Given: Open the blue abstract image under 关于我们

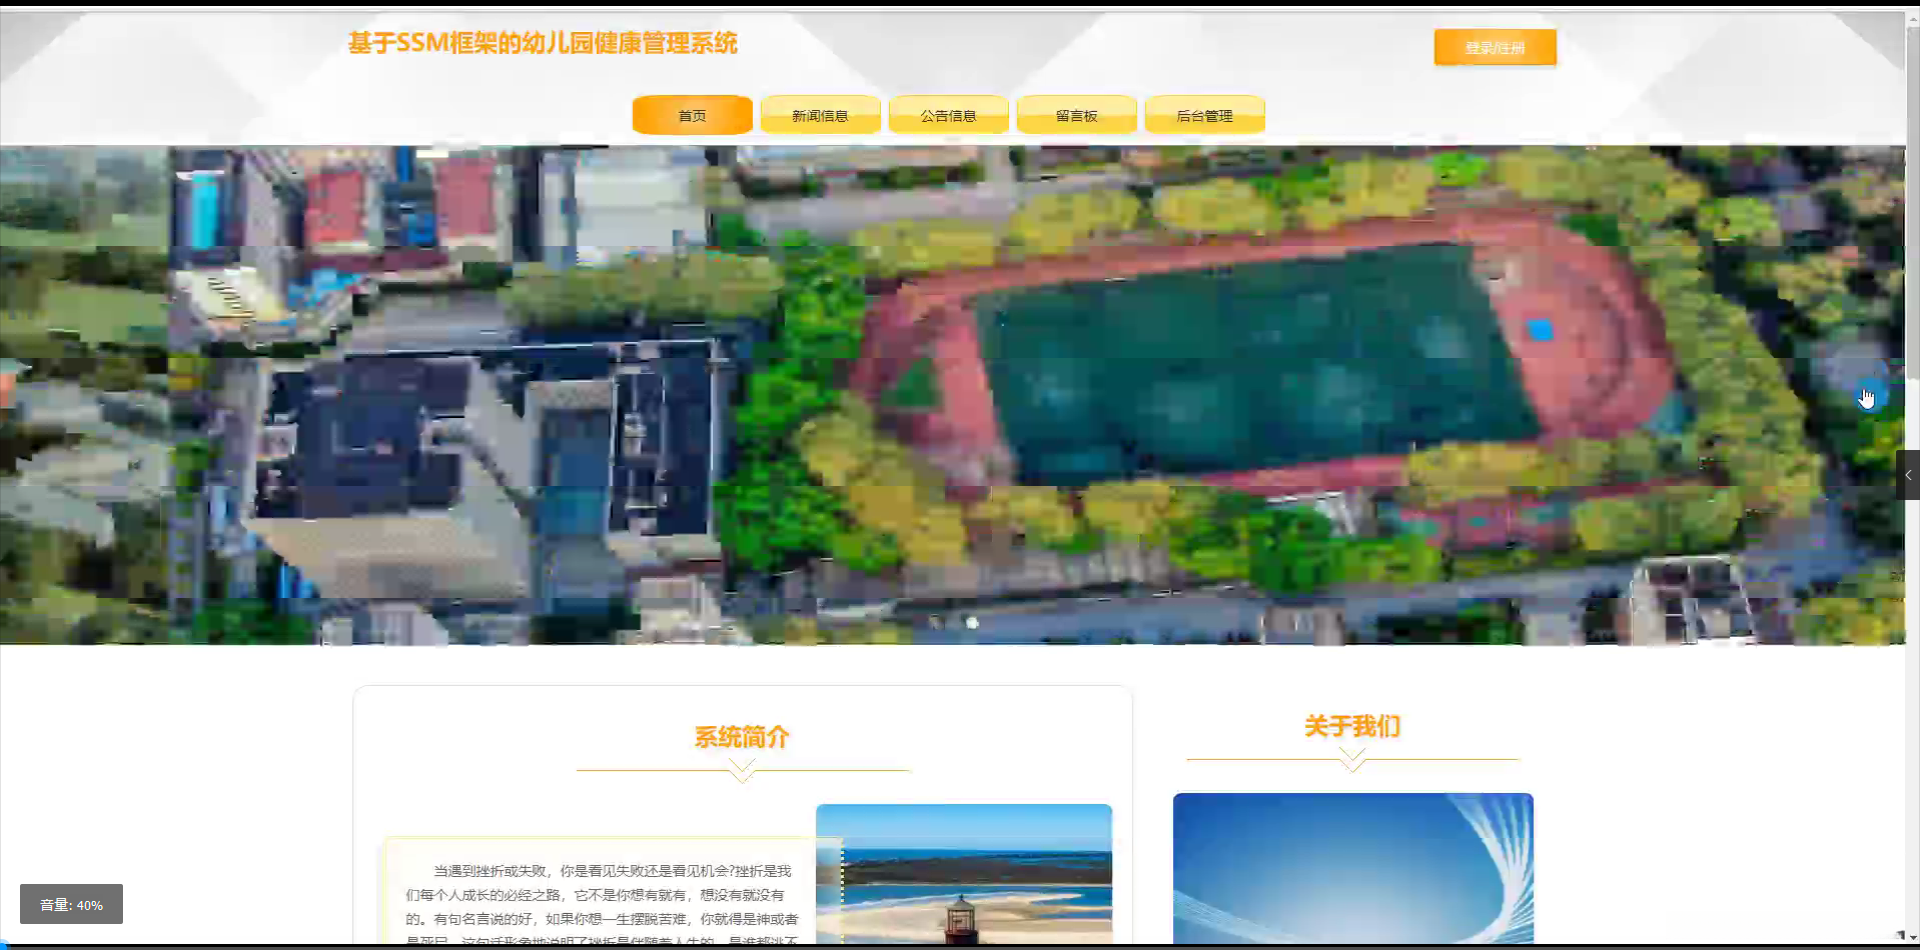Looking at the screenshot, I should pos(1353,868).
